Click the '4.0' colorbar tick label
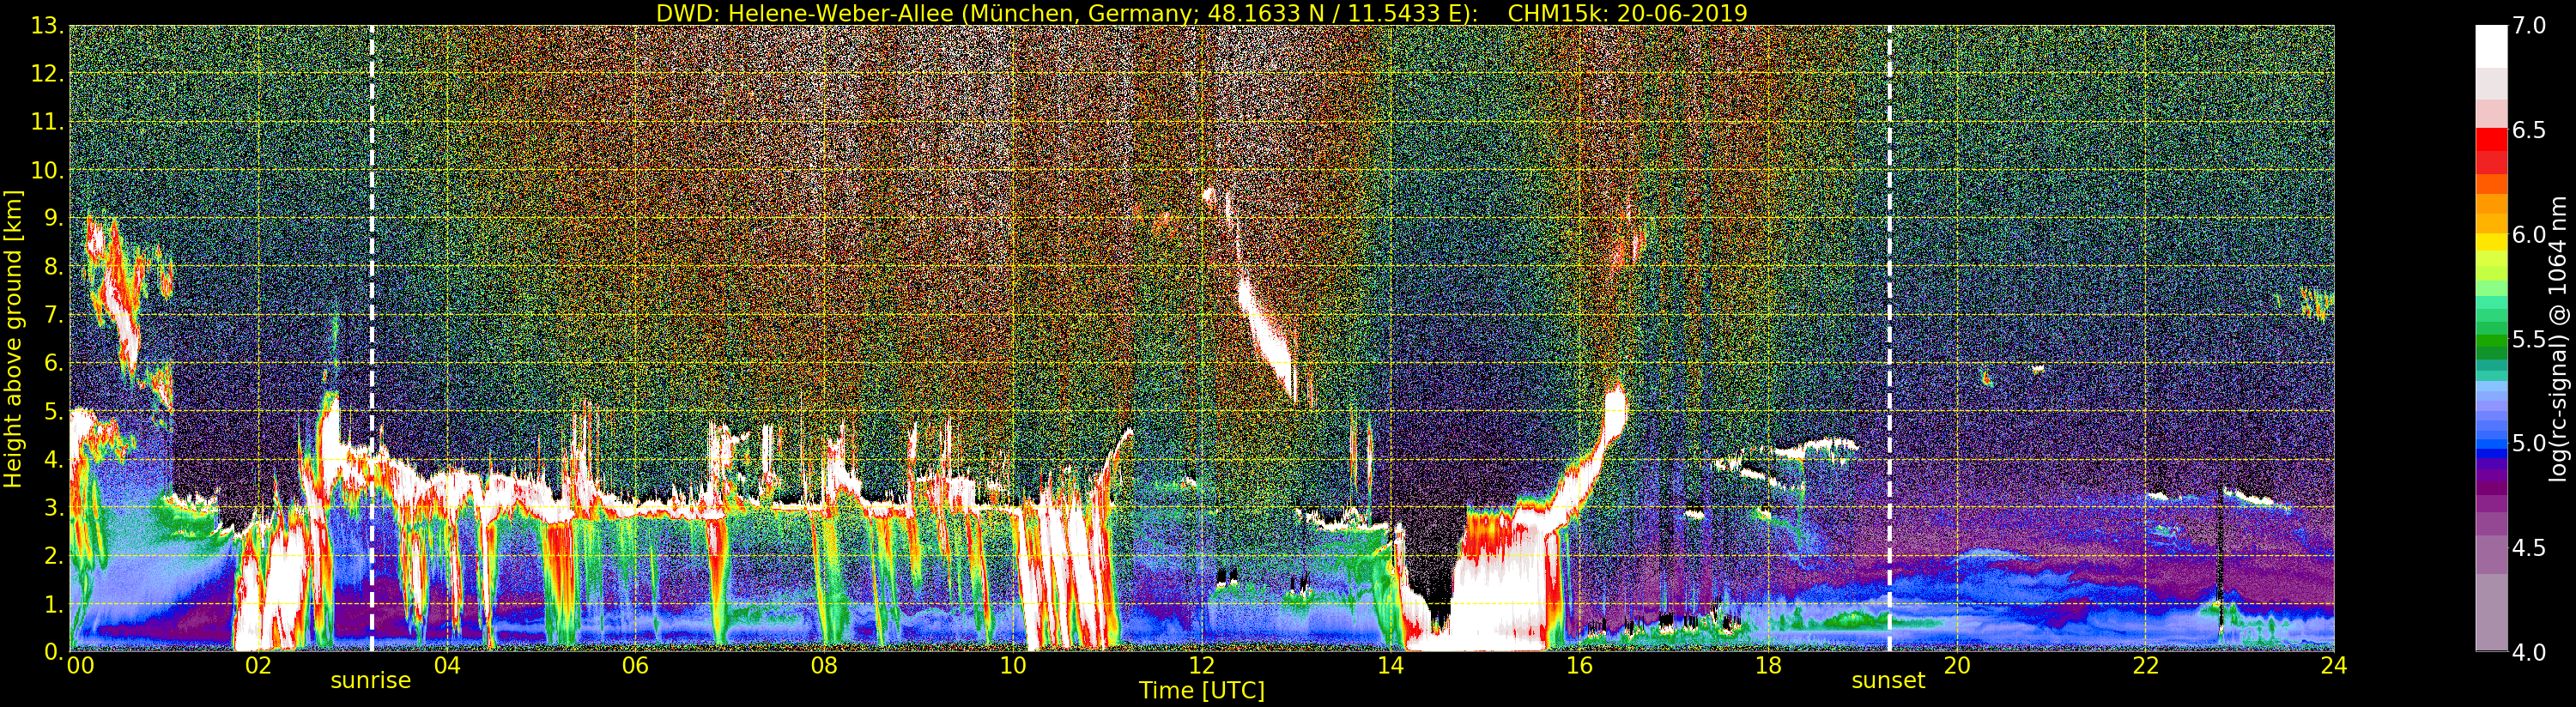This screenshot has height=707, width=2576. [x=2529, y=652]
